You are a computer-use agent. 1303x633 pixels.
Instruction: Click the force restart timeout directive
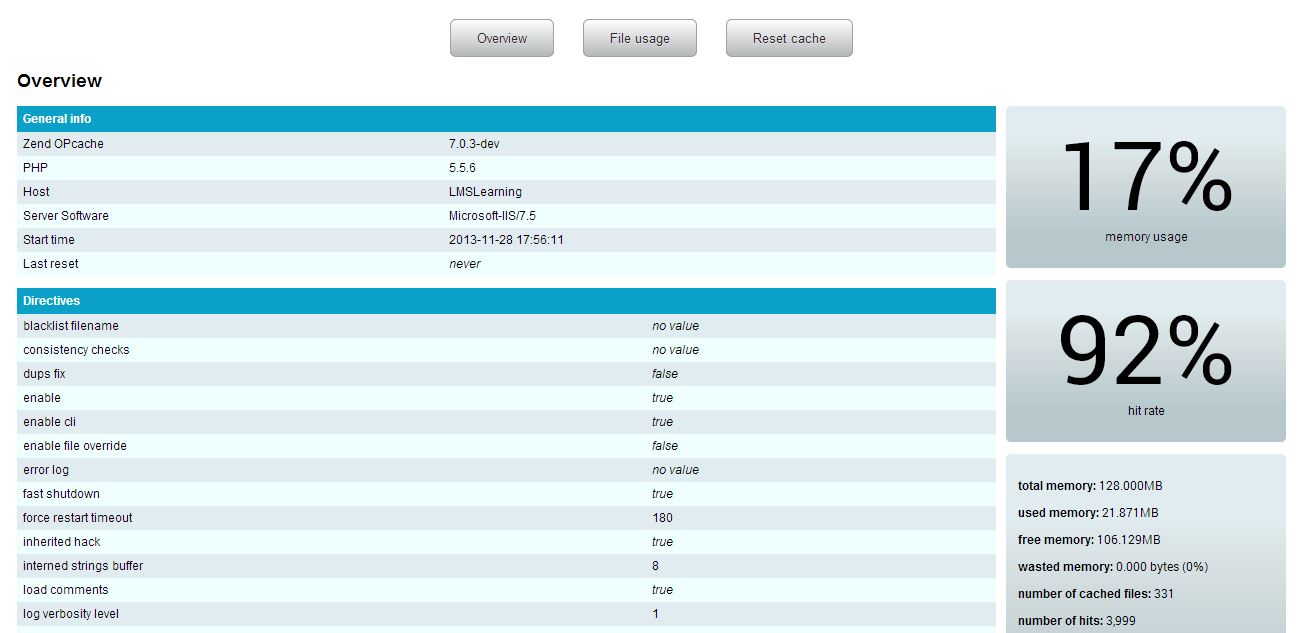coord(78,518)
